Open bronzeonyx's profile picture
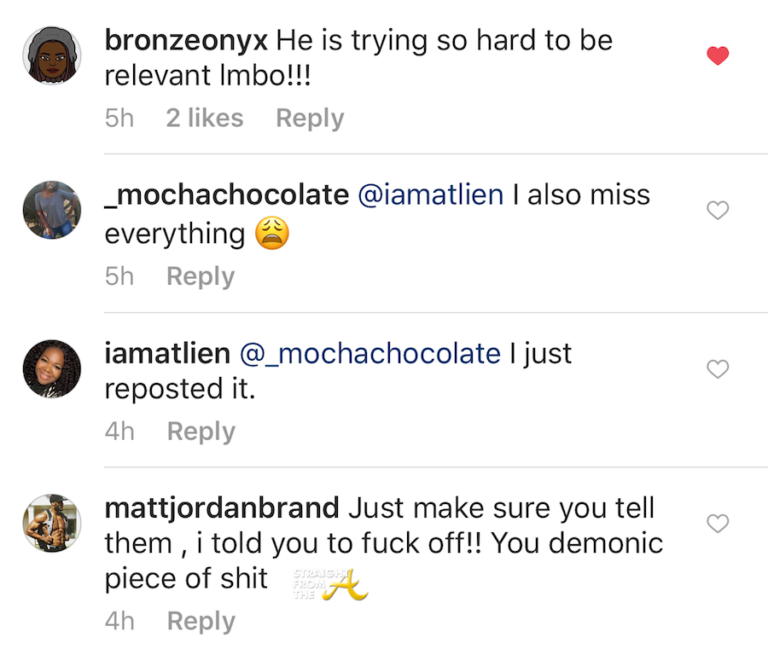Screen dimensions: 768x655 51,56
